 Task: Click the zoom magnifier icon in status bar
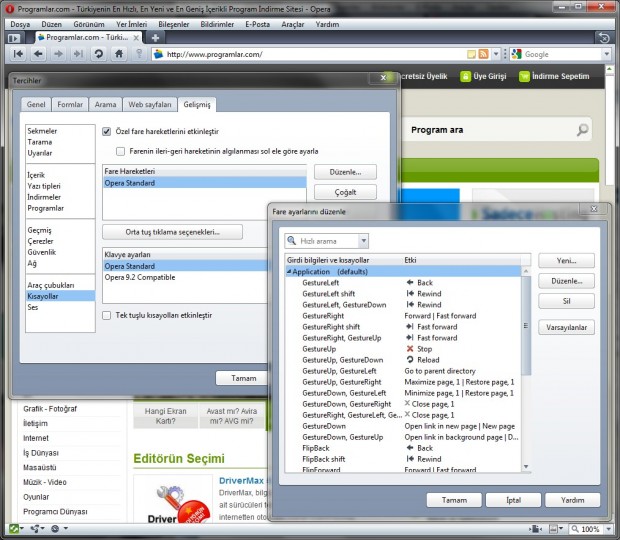[575, 529]
